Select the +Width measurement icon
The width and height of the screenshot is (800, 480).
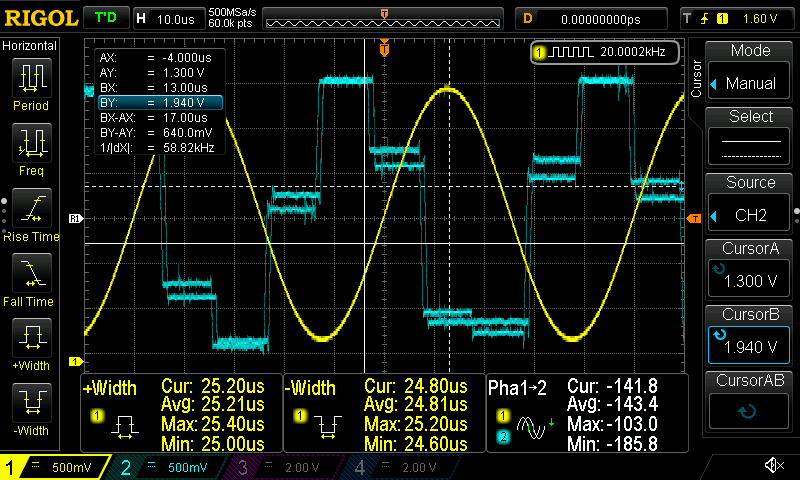31,341
